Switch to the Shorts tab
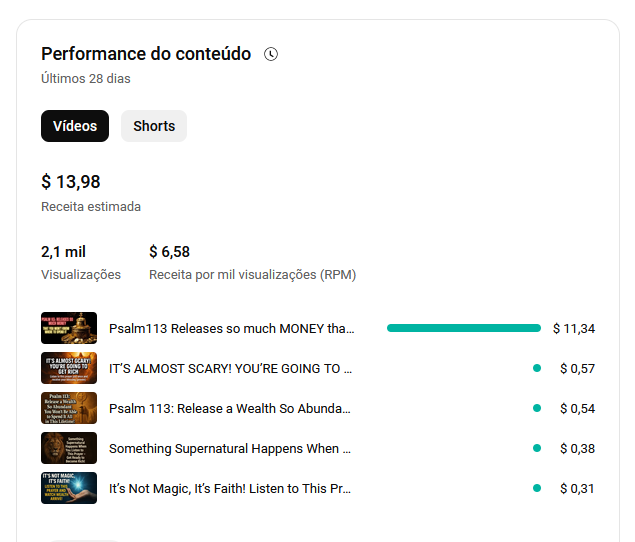The image size is (635, 542). coord(154,126)
